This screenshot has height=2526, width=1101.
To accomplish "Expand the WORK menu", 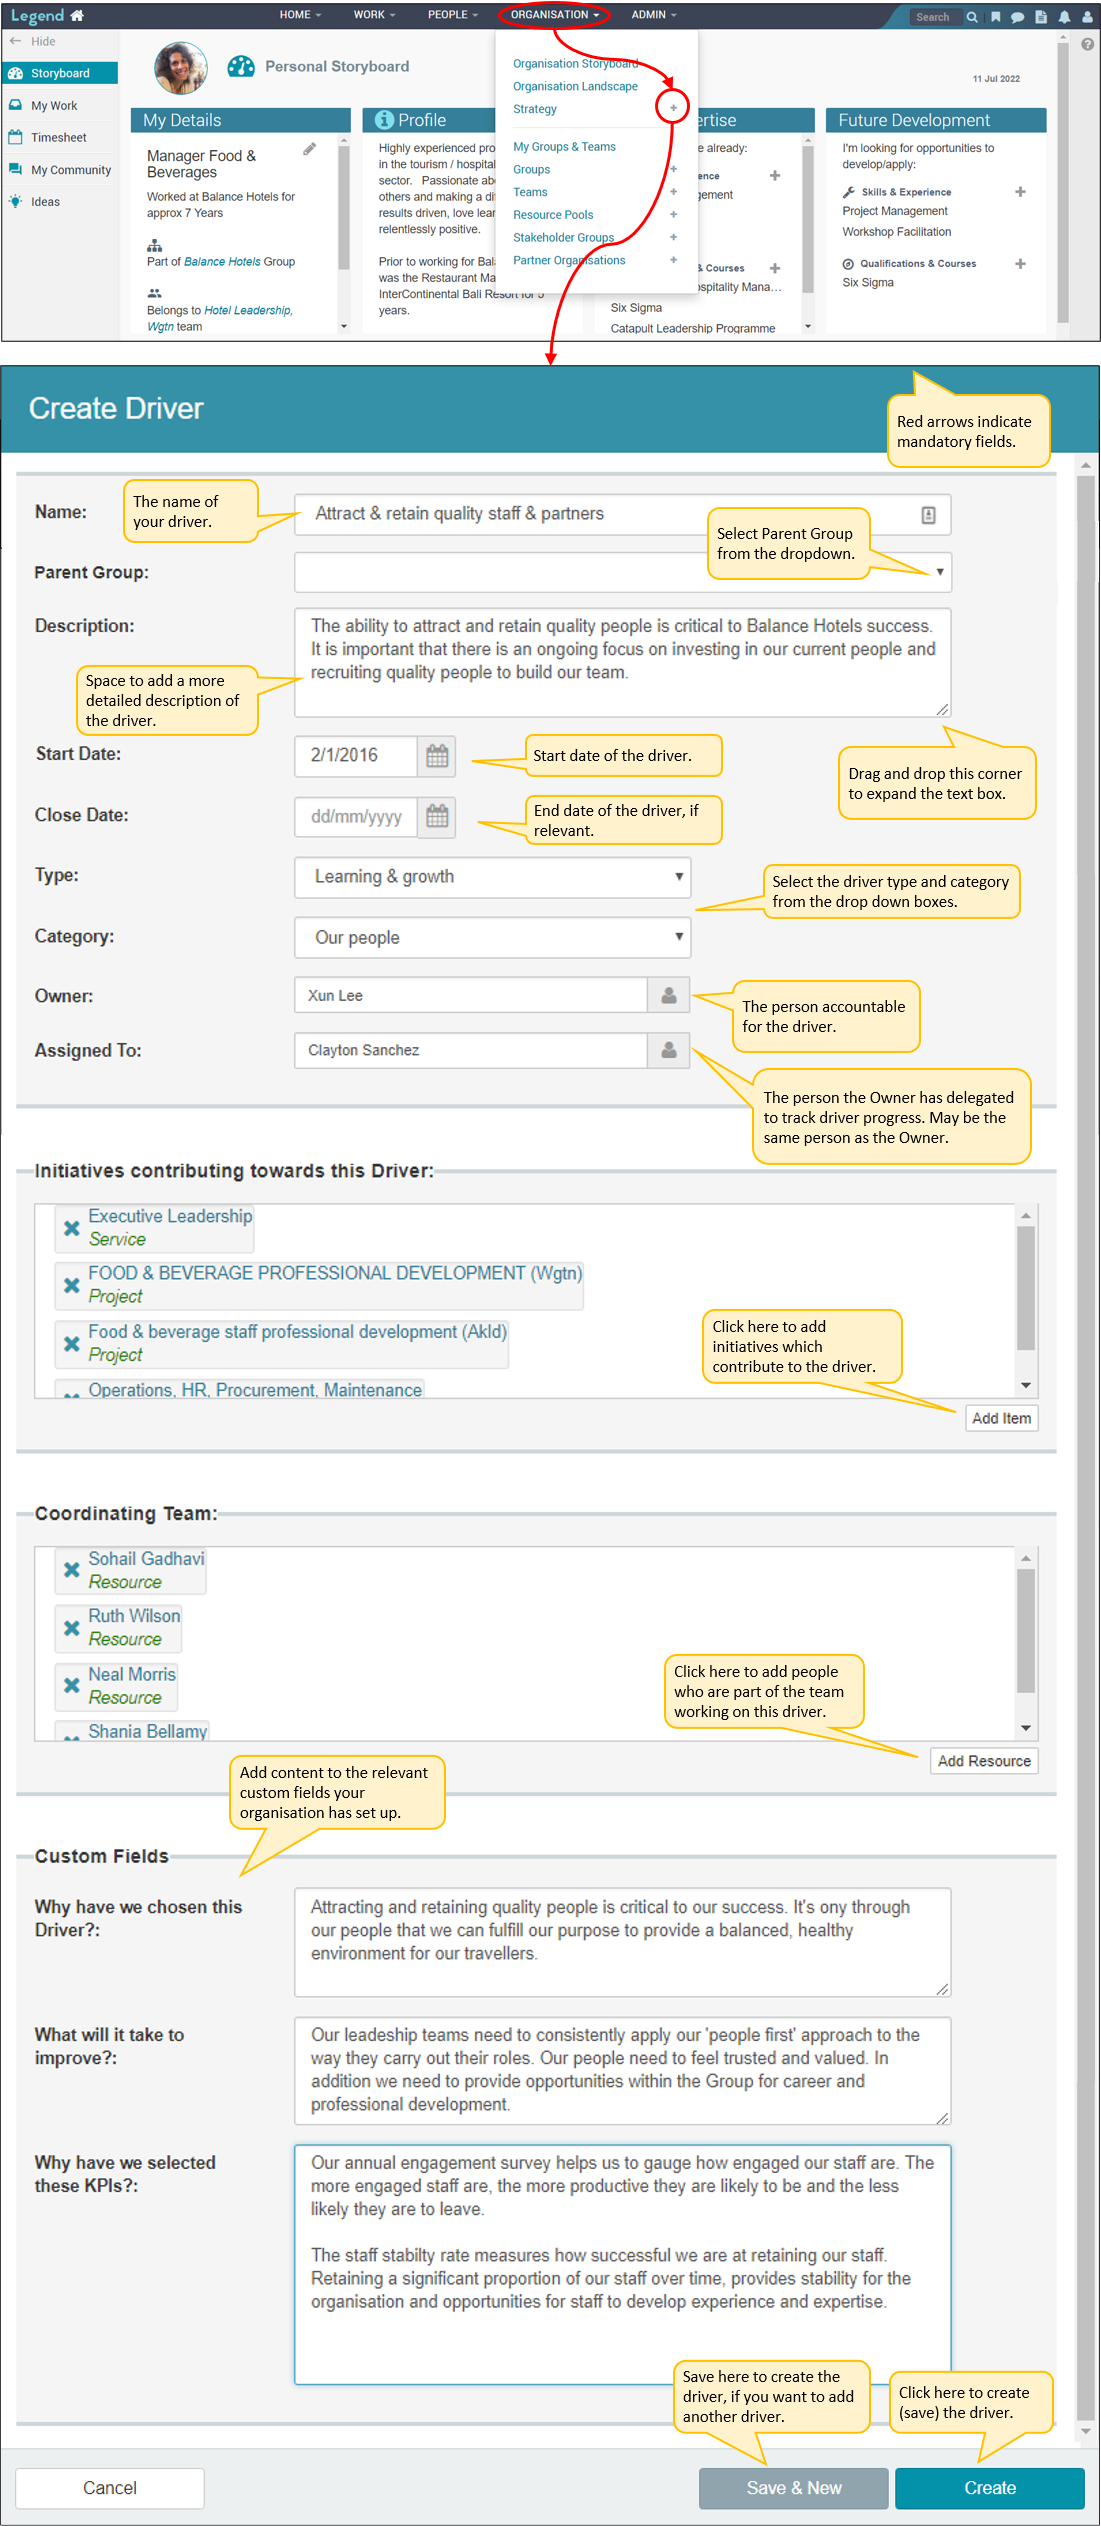I will point(374,15).
